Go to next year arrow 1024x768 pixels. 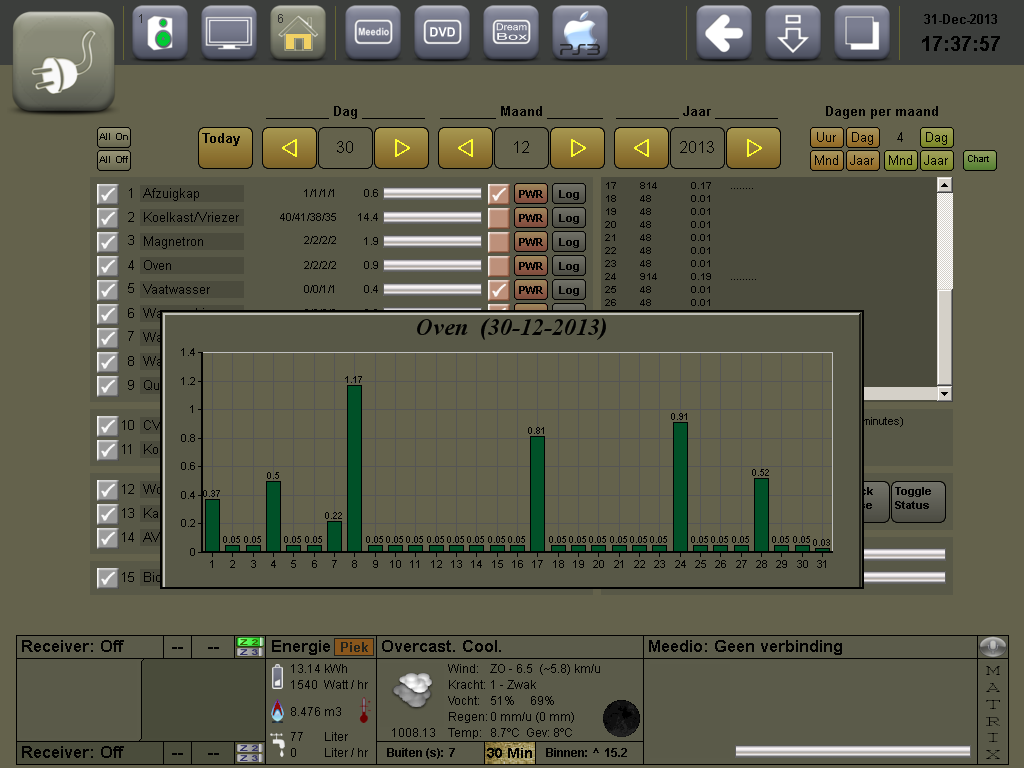(x=754, y=148)
